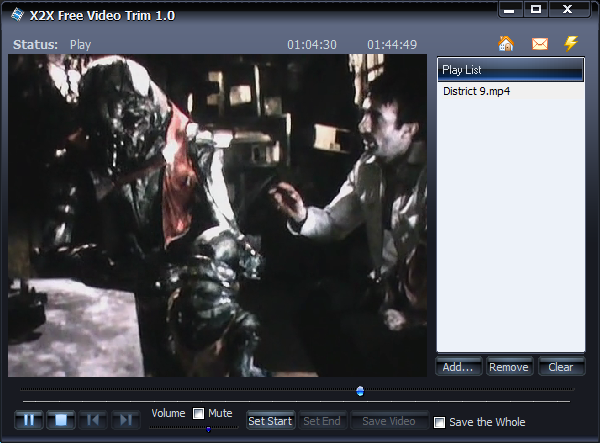This screenshot has height=443, width=600.
Task: Click the Set Start button
Action: [x=270, y=421]
